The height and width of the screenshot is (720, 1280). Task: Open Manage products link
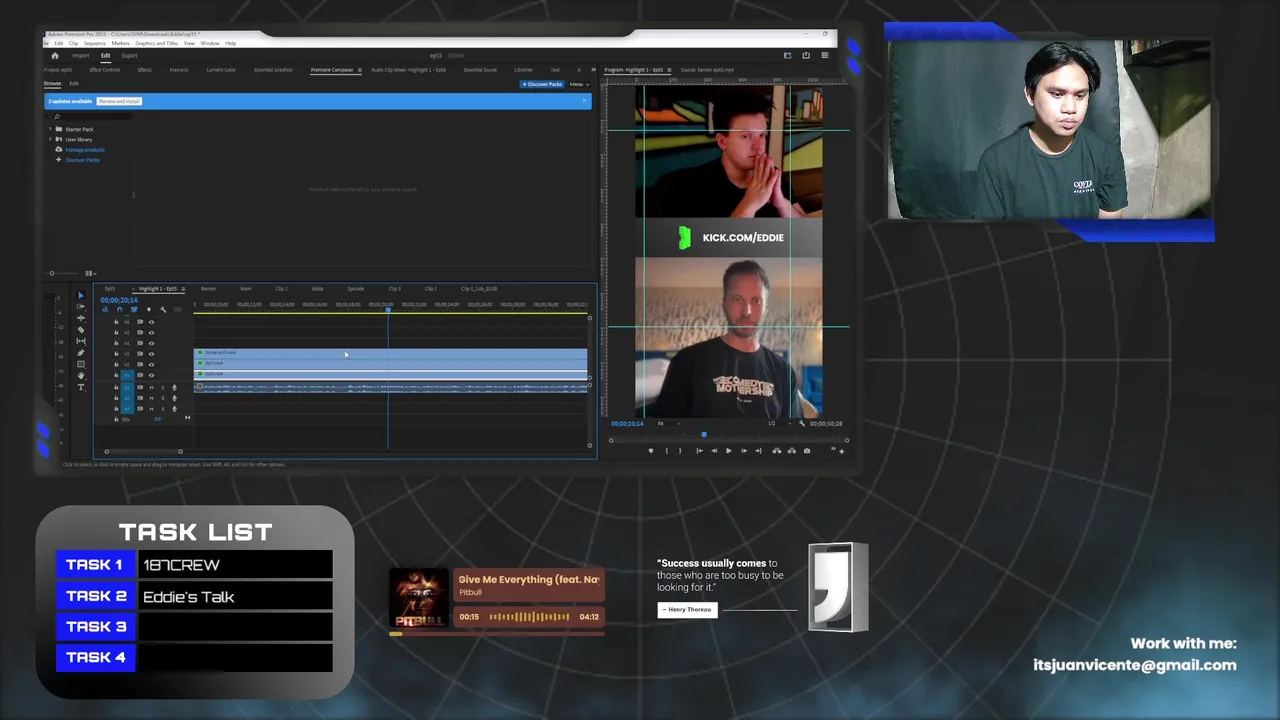click(x=85, y=150)
